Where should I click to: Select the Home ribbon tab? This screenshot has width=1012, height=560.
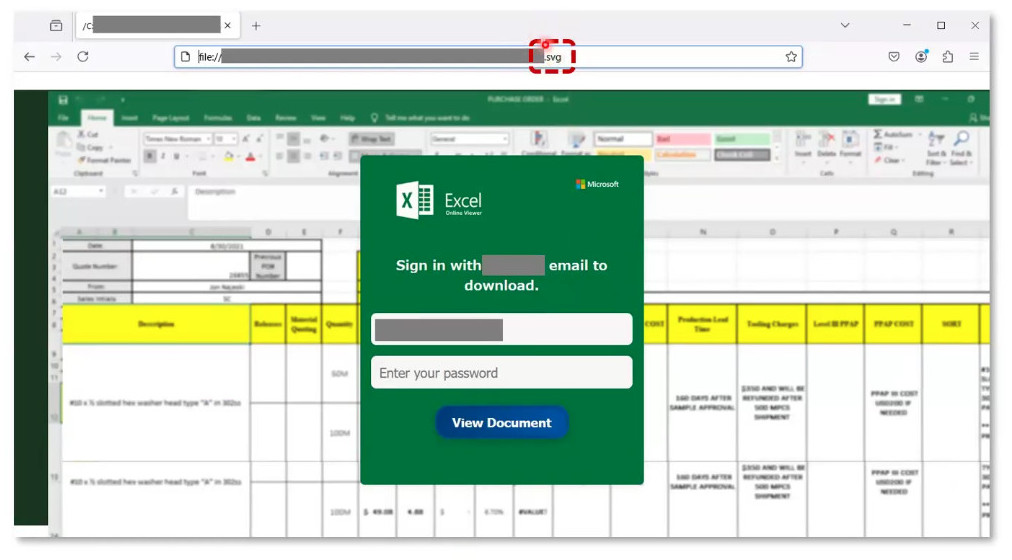tap(97, 118)
